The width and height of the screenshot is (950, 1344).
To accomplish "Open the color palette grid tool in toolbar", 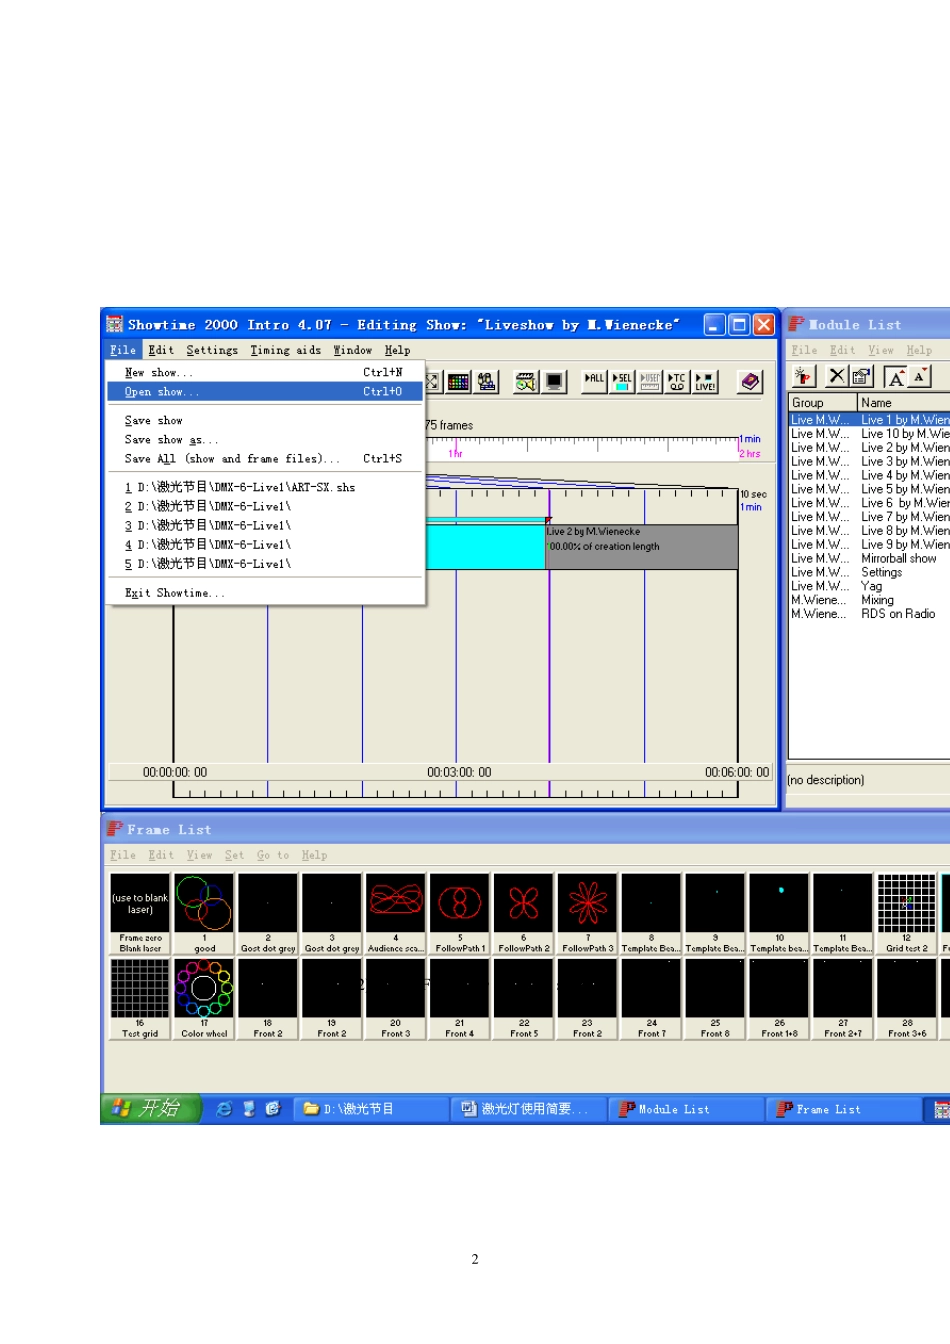I will pos(459,381).
